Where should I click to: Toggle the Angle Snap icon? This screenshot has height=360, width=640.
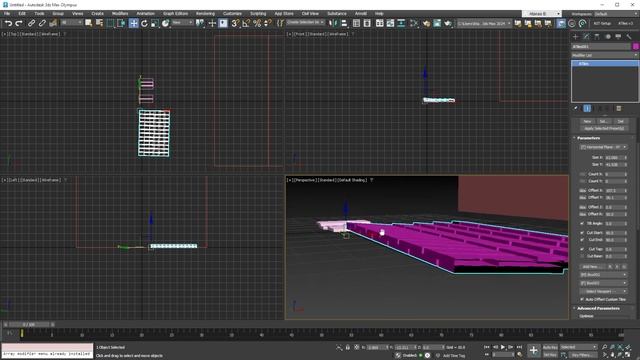[x=246, y=23]
